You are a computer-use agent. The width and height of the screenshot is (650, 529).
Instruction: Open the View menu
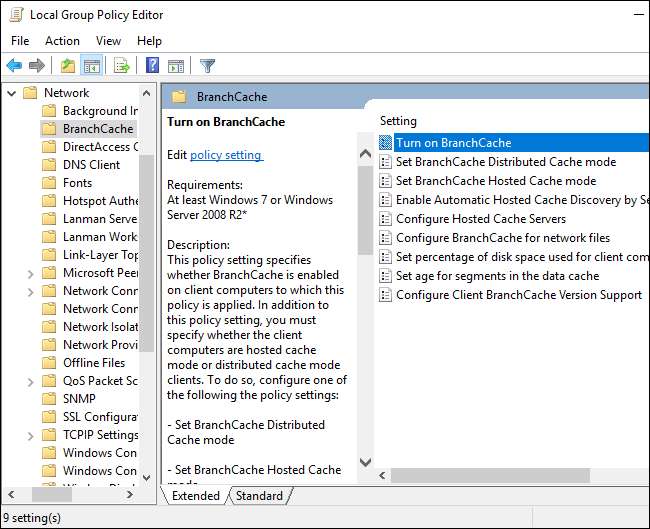tap(108, 41)
